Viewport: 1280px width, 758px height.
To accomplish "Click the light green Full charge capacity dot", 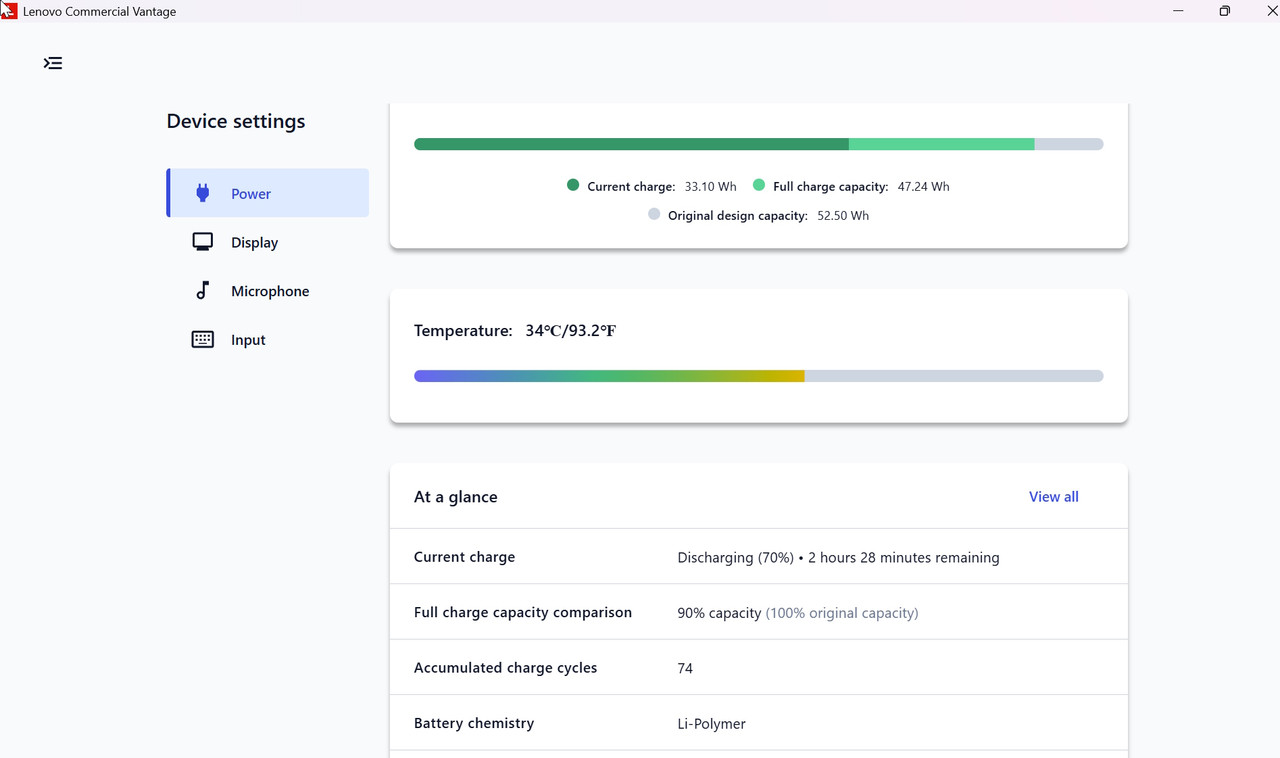I will (x=759, y=185).
